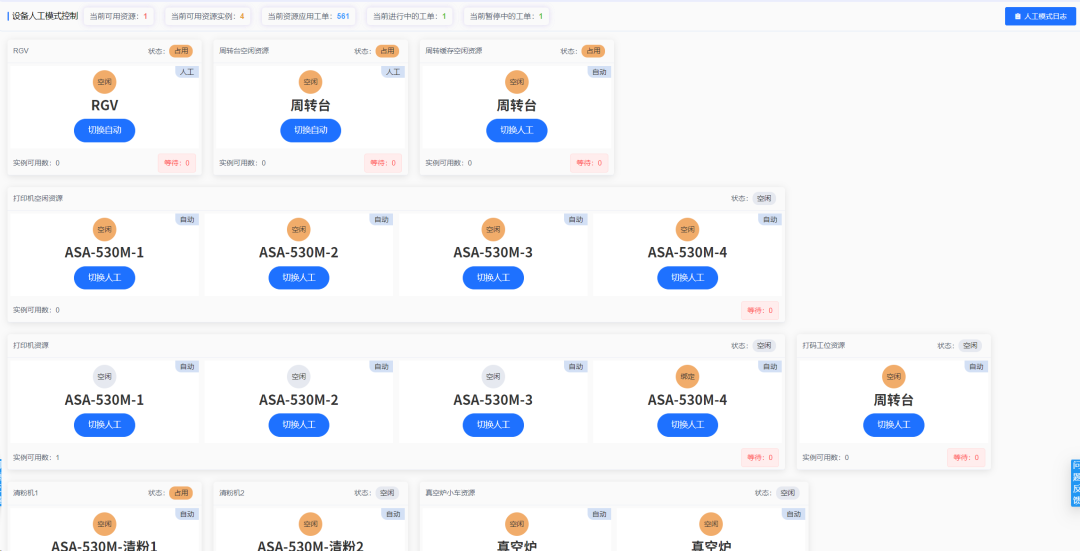Click the 当前进行中的工单: 1 statistic chip
Viewport: 1080px width, 551px height.
click(409, 16)
